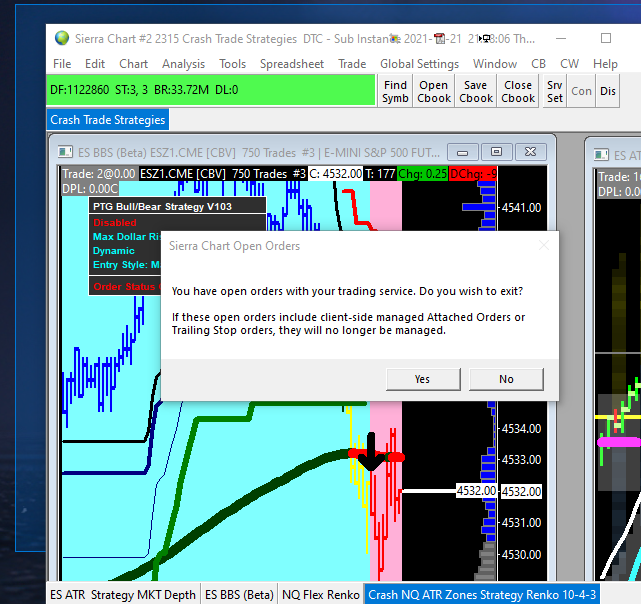The image size is (641, 604).
Task: Click the PTG Bull/Bear Strategy V103 label
Action: (x=162, y=207)
